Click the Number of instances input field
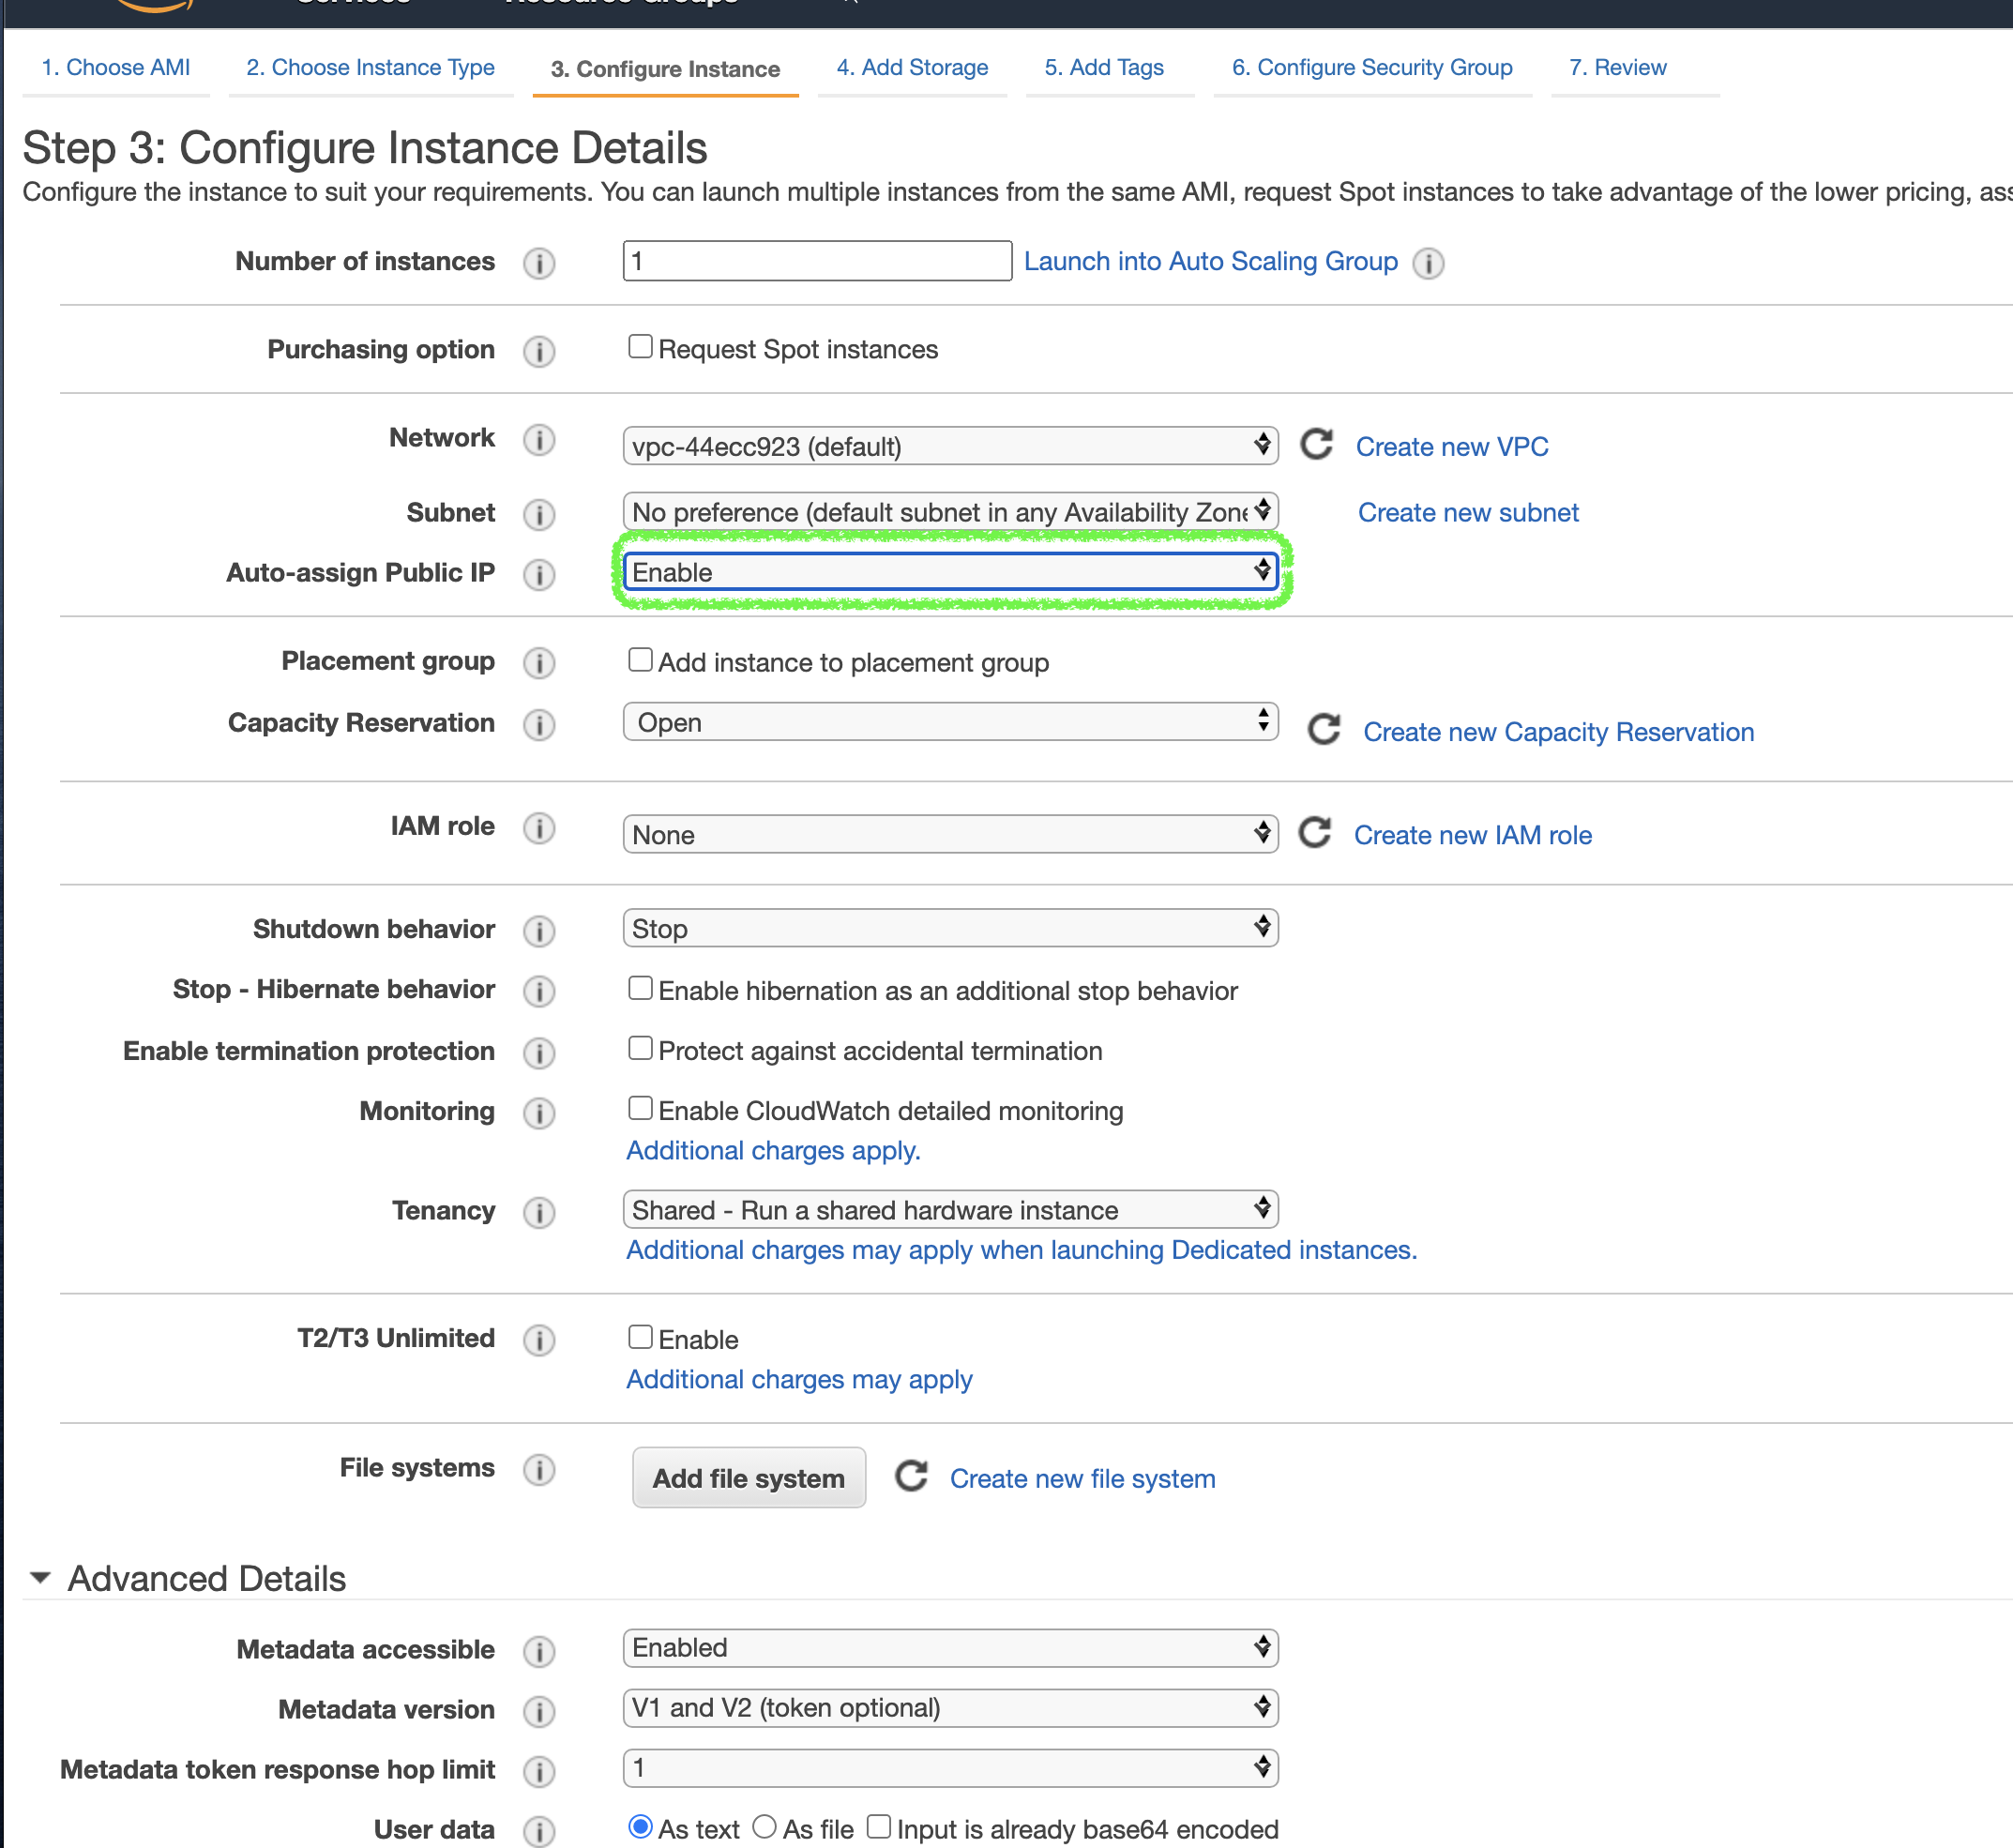The height and width of the screenshot is (1848, 2013). (816, 261)
